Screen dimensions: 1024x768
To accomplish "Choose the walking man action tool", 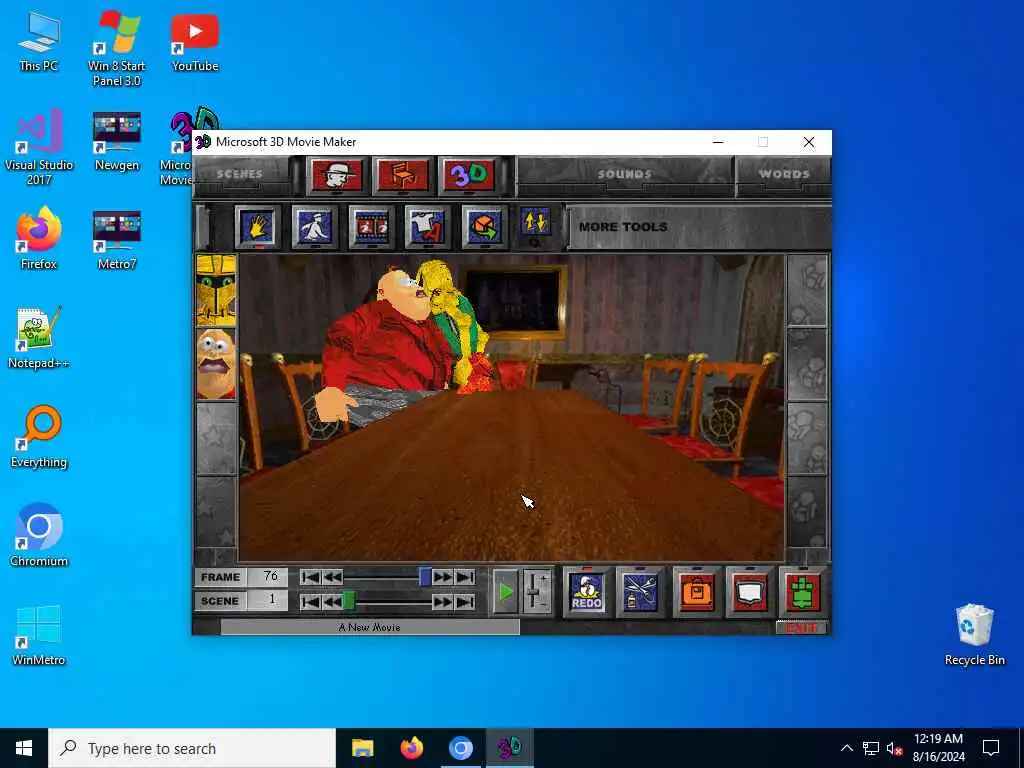I will tap(314, 227).
